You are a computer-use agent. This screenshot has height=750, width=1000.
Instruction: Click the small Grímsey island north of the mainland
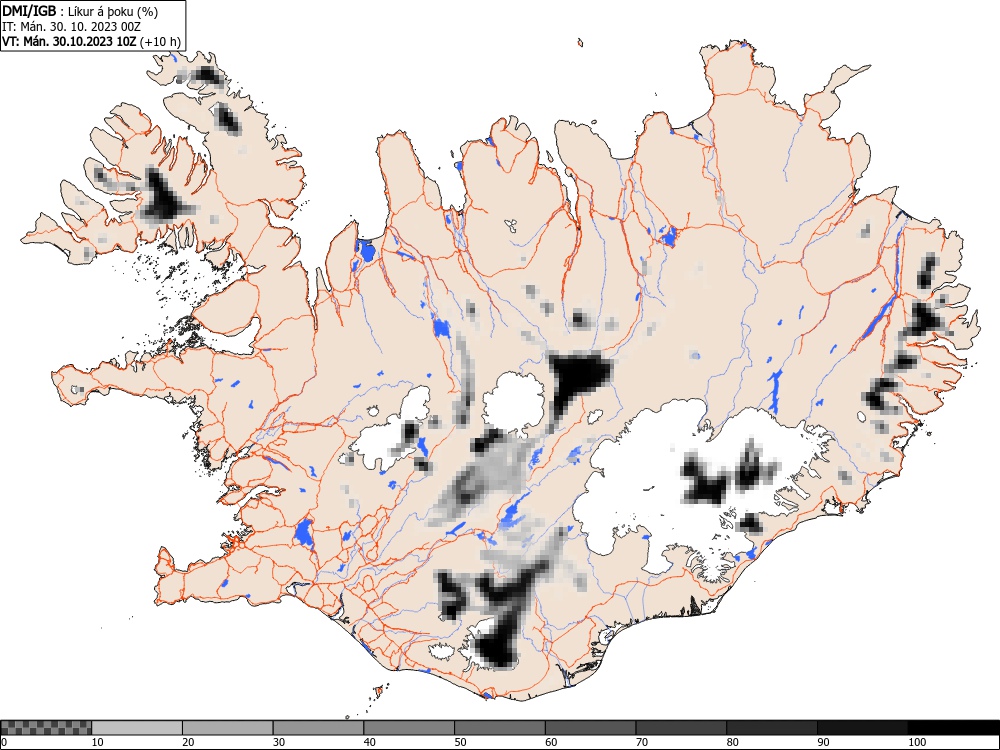pyautogui.click(x=580, y=43)
